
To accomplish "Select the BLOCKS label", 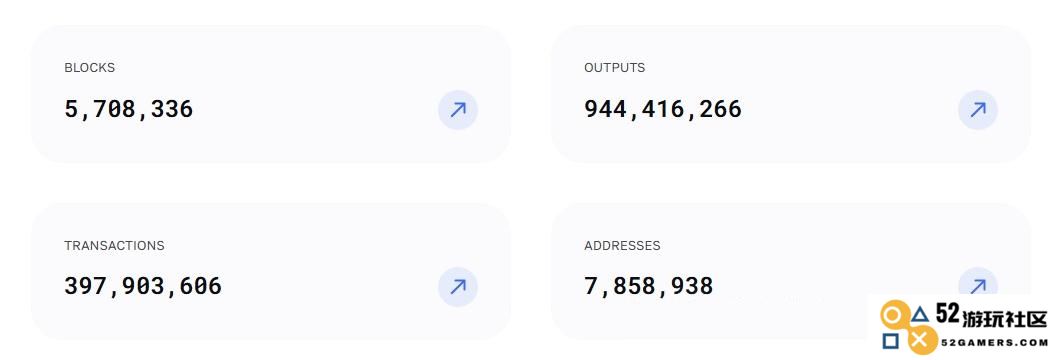I will point(90,67).
